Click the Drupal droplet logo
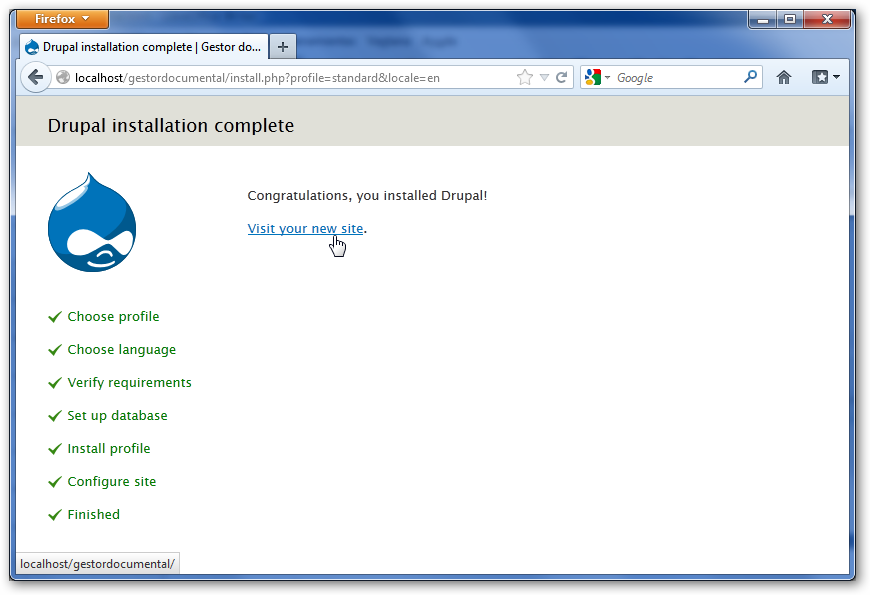870x595 pixels. pyautogui.click(x=92, y=222)
